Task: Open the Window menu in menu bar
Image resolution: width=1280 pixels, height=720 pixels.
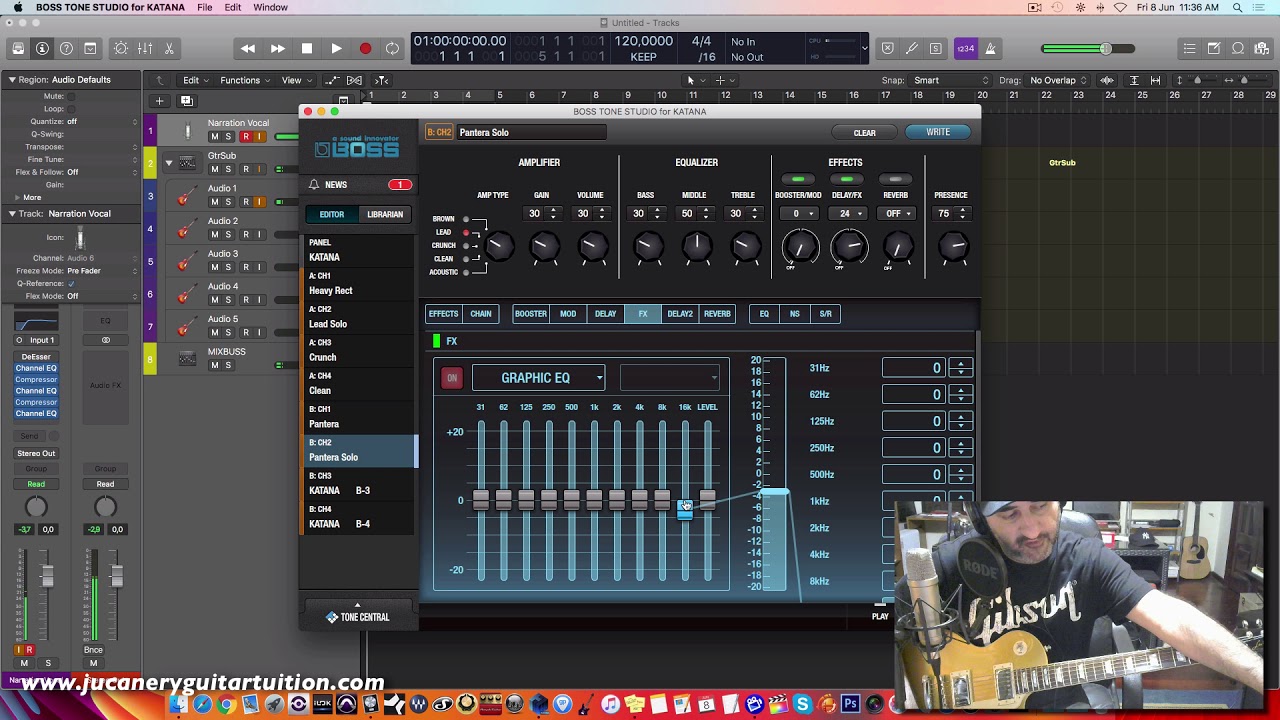Action: tap(270, 7)
